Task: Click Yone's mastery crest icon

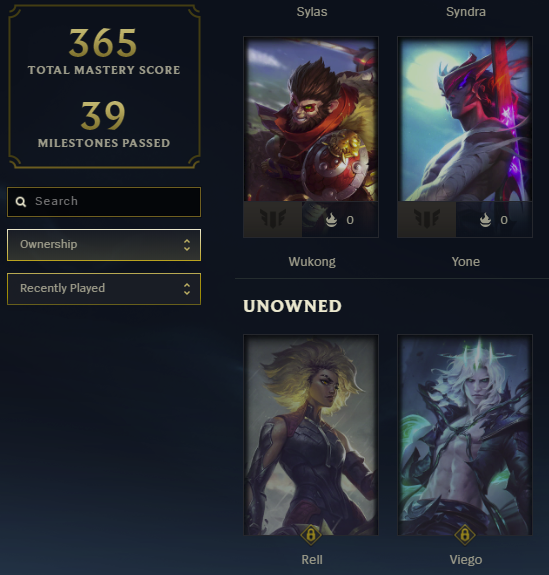Action: pos(427,219)
